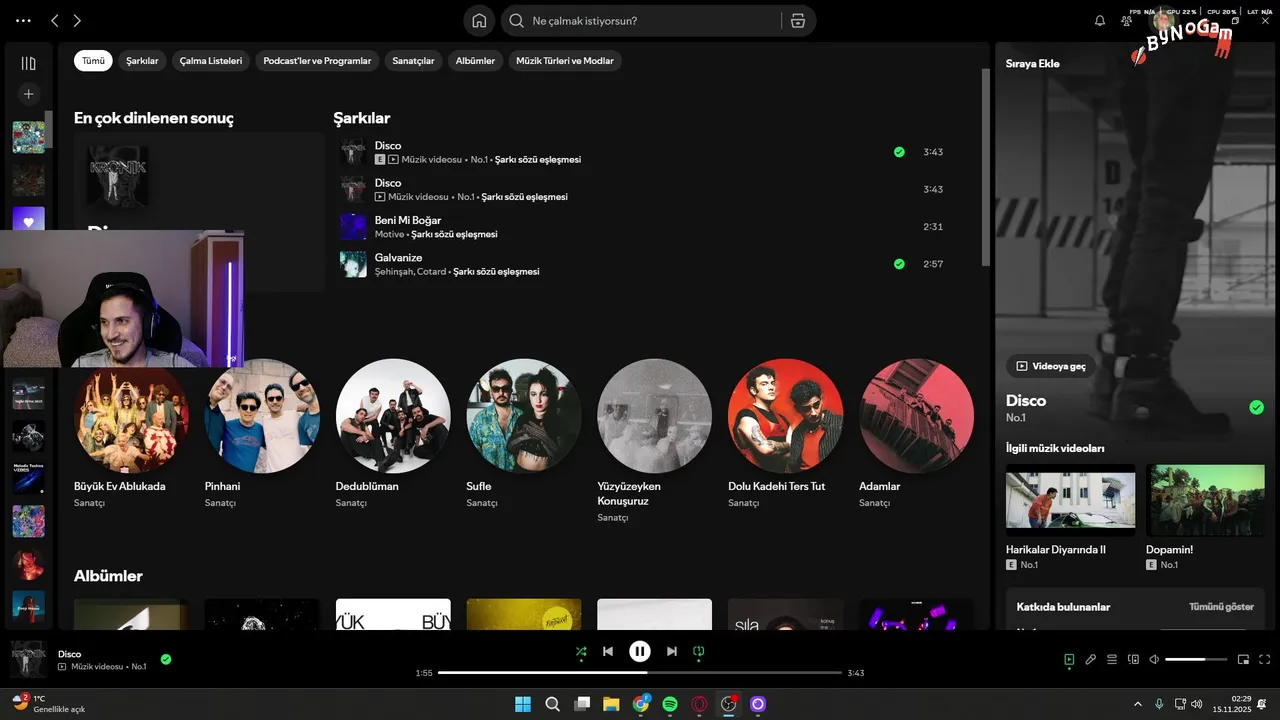This screenshot has height=720, width=1280.
Task: Open File Explorer from the taskbar
Action: coord(611,704)
